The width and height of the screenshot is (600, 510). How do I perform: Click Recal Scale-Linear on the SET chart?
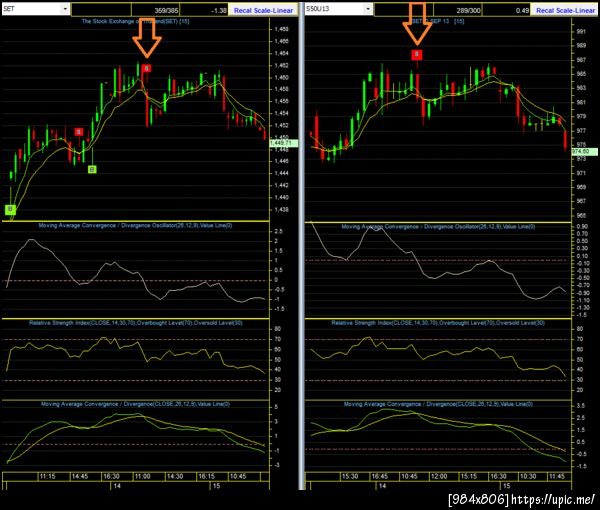coord(263,11)
